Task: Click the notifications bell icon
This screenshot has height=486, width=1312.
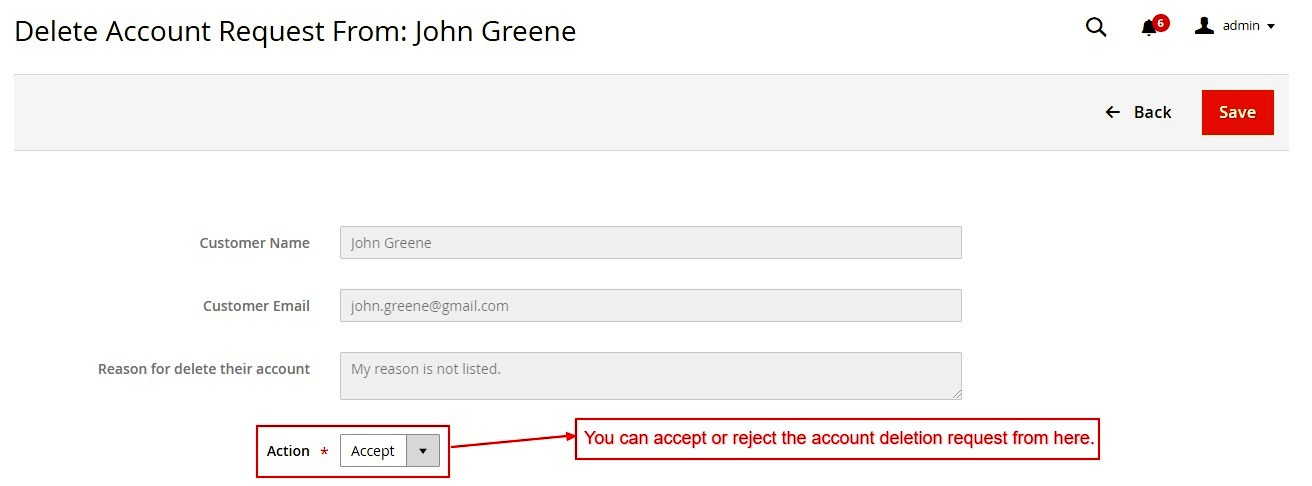Action: pyautogui.click(x=1149, y=28)
